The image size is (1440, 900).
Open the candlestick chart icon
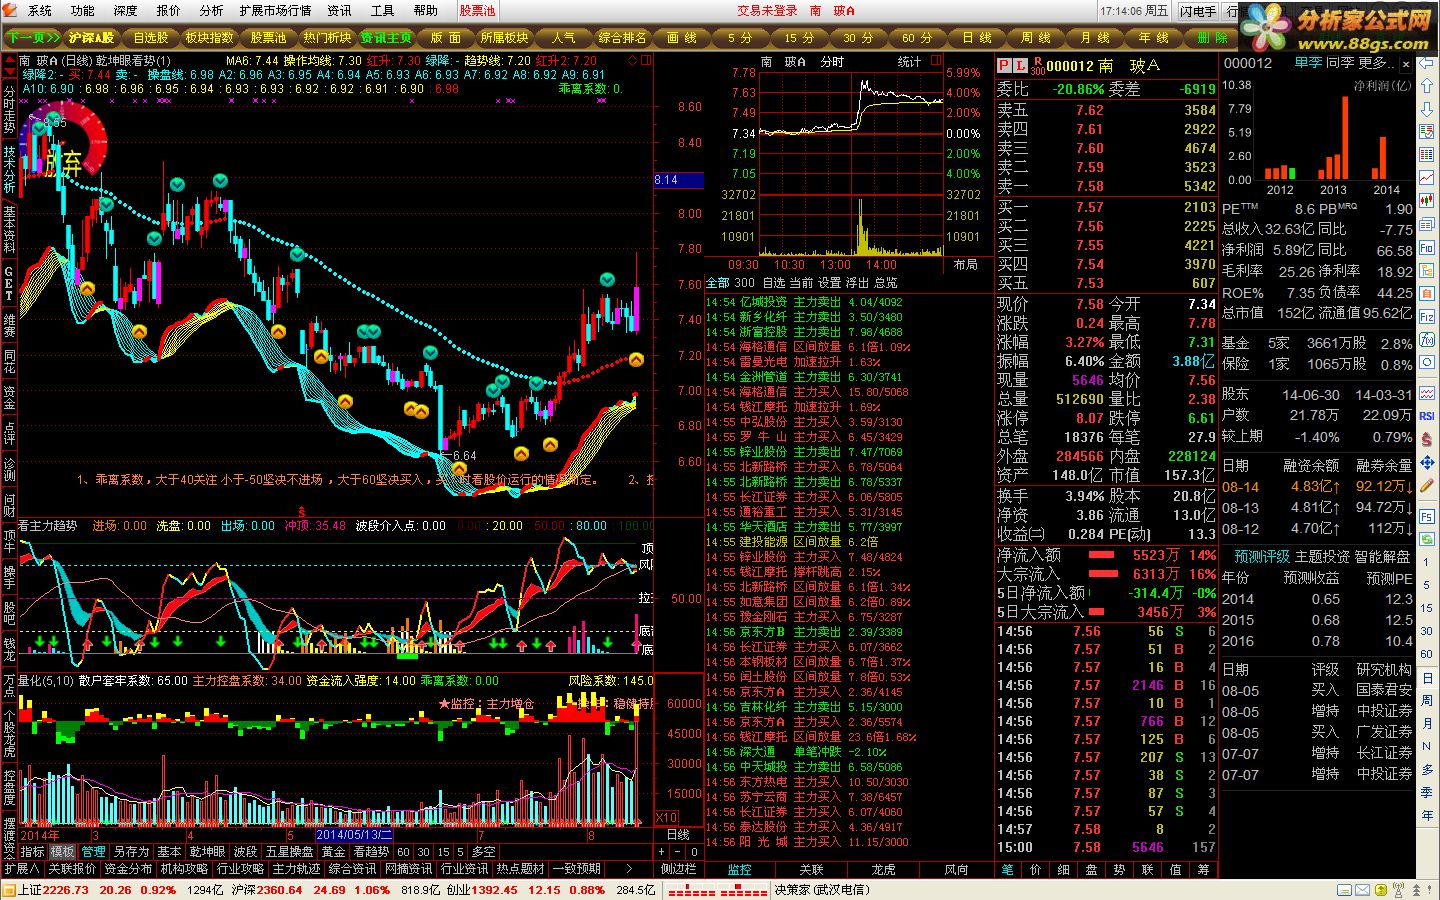click(1427, 200)
